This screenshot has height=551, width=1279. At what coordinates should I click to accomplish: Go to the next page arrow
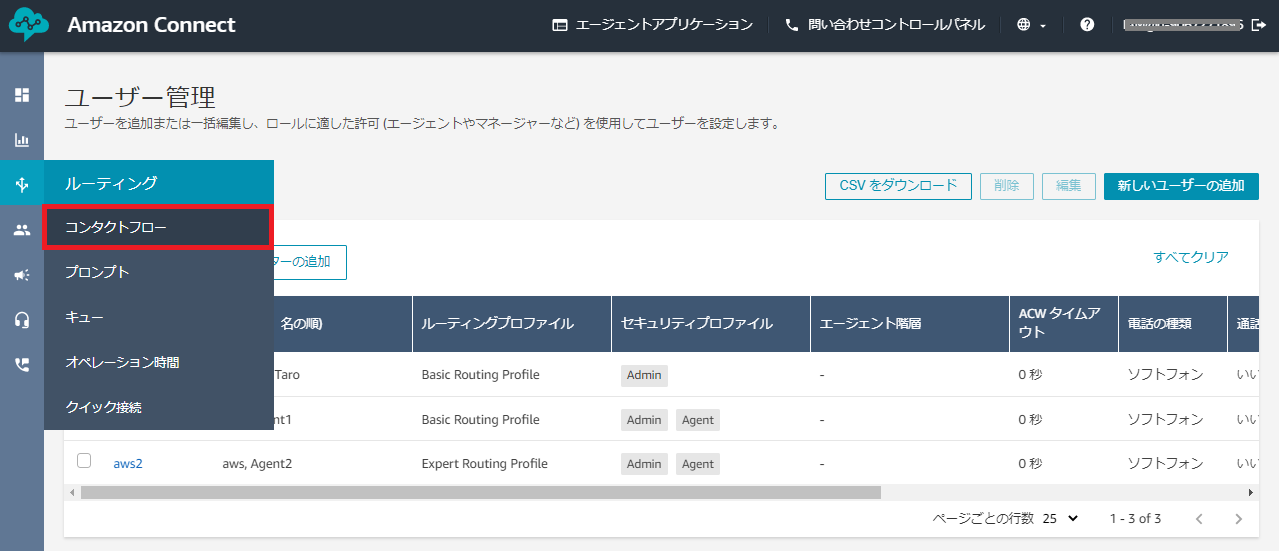pyautogui.click(x=1238, y=519)
